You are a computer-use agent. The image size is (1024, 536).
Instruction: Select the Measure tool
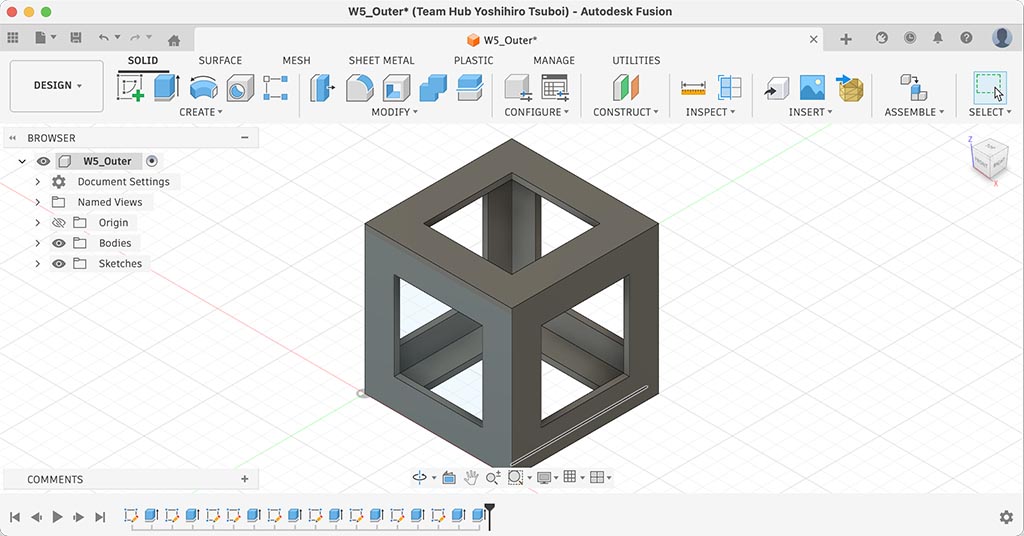coord(693,87)
